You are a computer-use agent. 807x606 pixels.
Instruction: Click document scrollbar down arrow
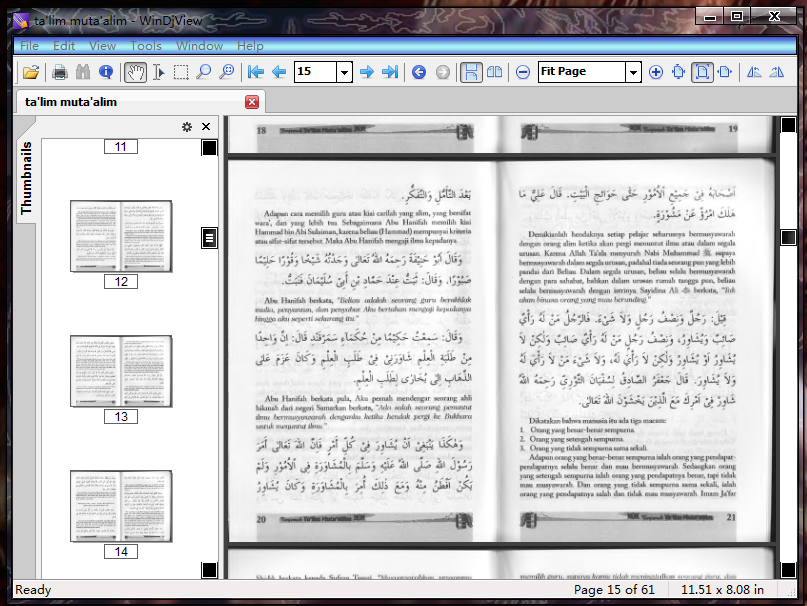[x=788, y=570]
